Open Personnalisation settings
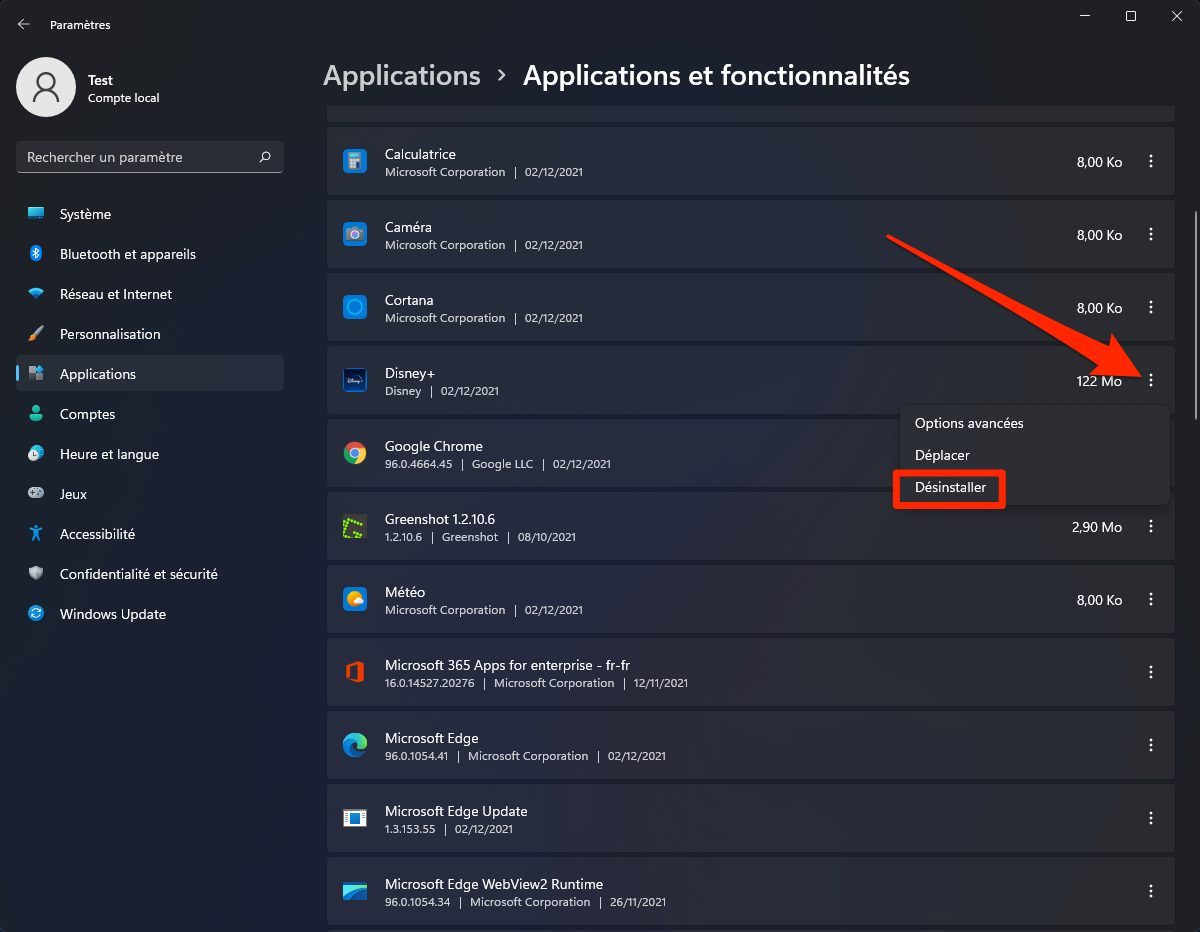This screenshot has height=932, width=1200. coord(150,334)
